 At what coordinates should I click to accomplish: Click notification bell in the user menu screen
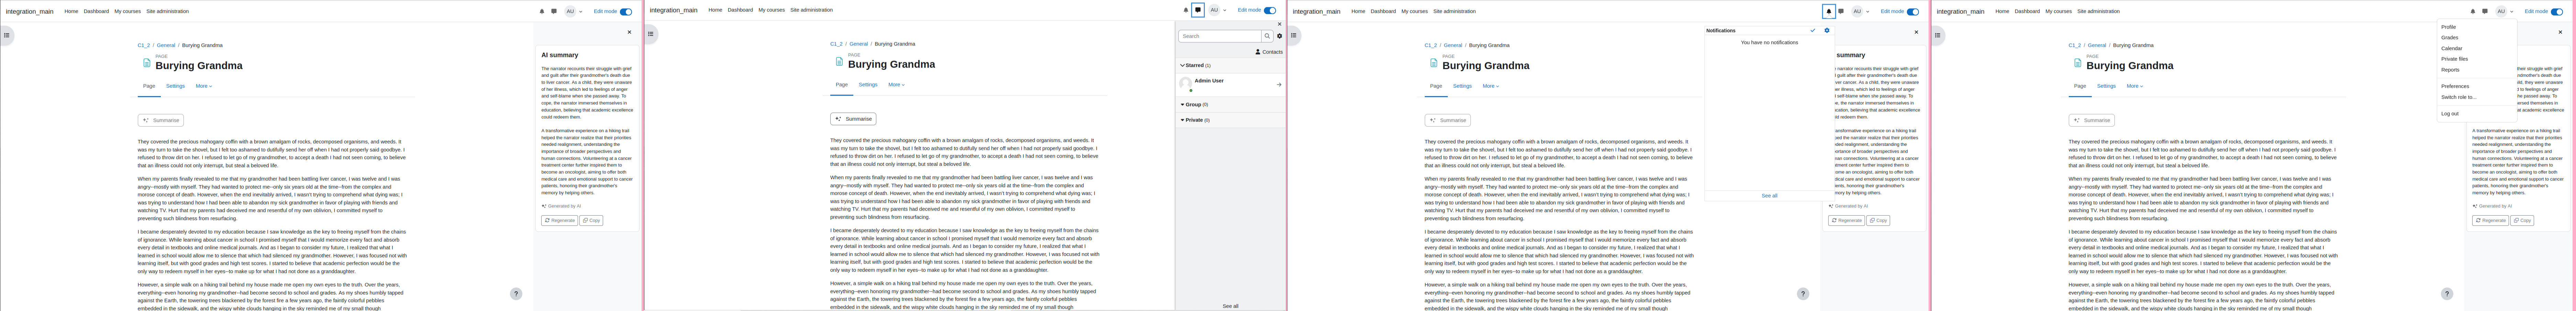pyautogui.click(x=2473, y=11)
